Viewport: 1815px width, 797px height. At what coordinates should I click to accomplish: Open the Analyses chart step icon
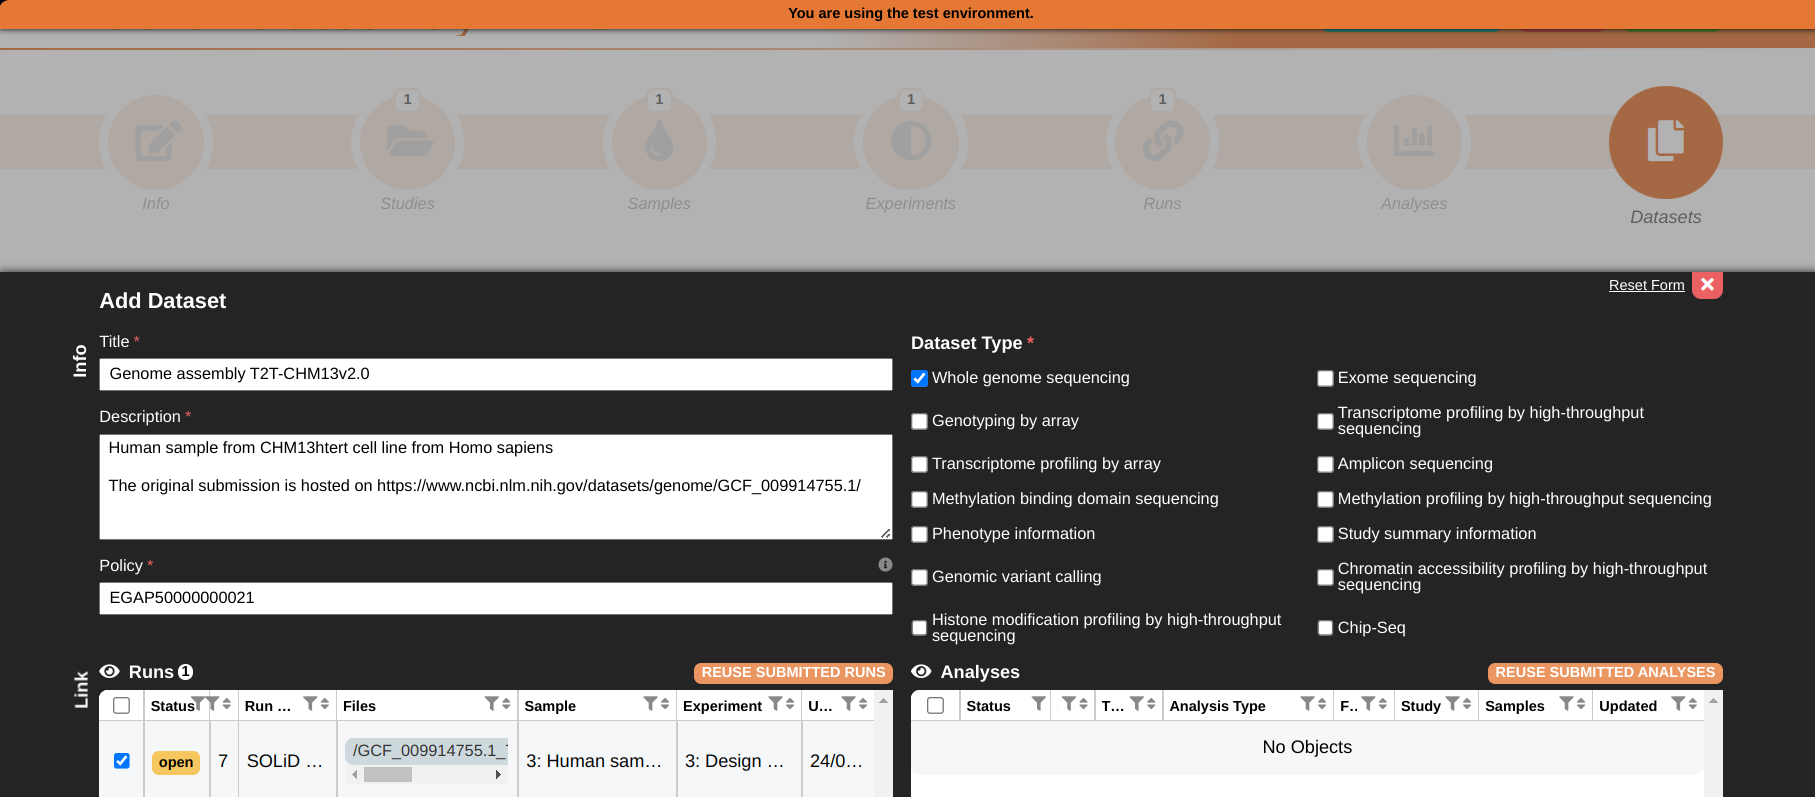pyautogui.click(x=1413, y=142)
